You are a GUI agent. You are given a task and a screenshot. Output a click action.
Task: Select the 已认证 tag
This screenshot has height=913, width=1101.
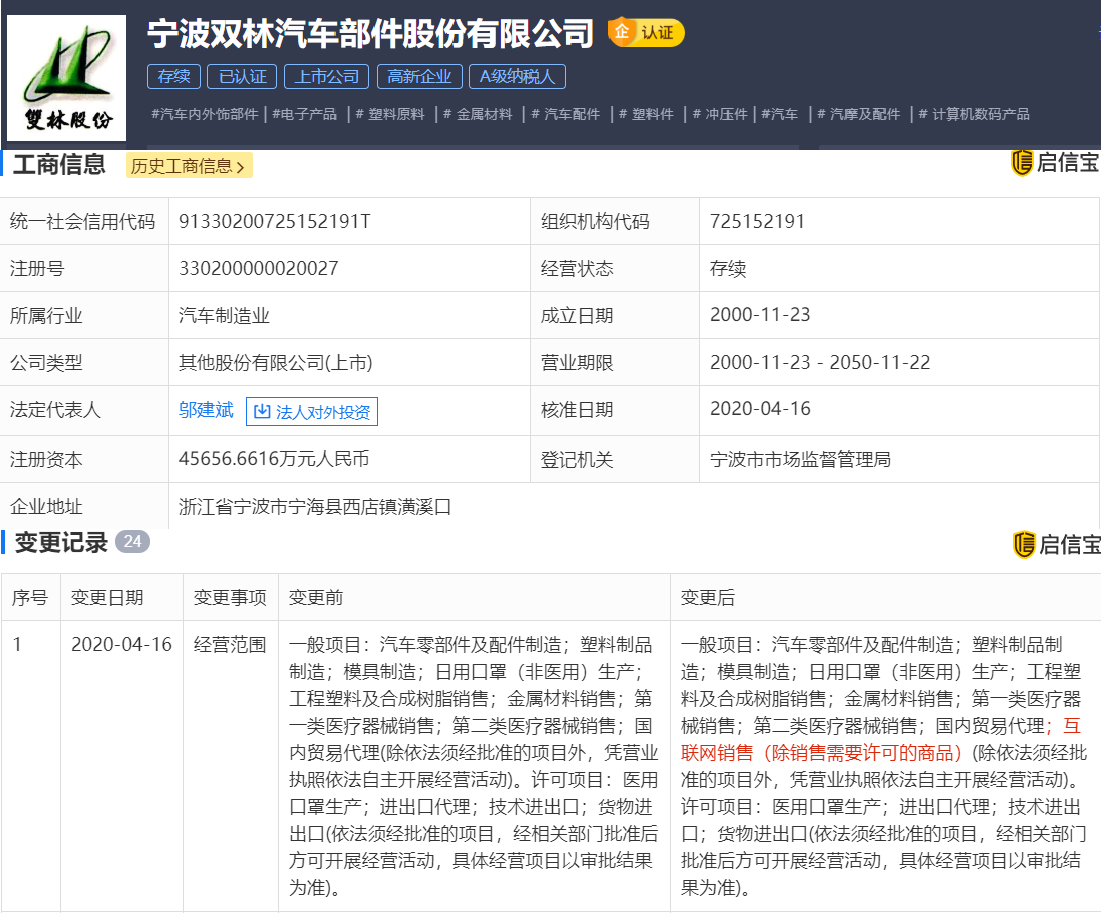tap(242, 77)
